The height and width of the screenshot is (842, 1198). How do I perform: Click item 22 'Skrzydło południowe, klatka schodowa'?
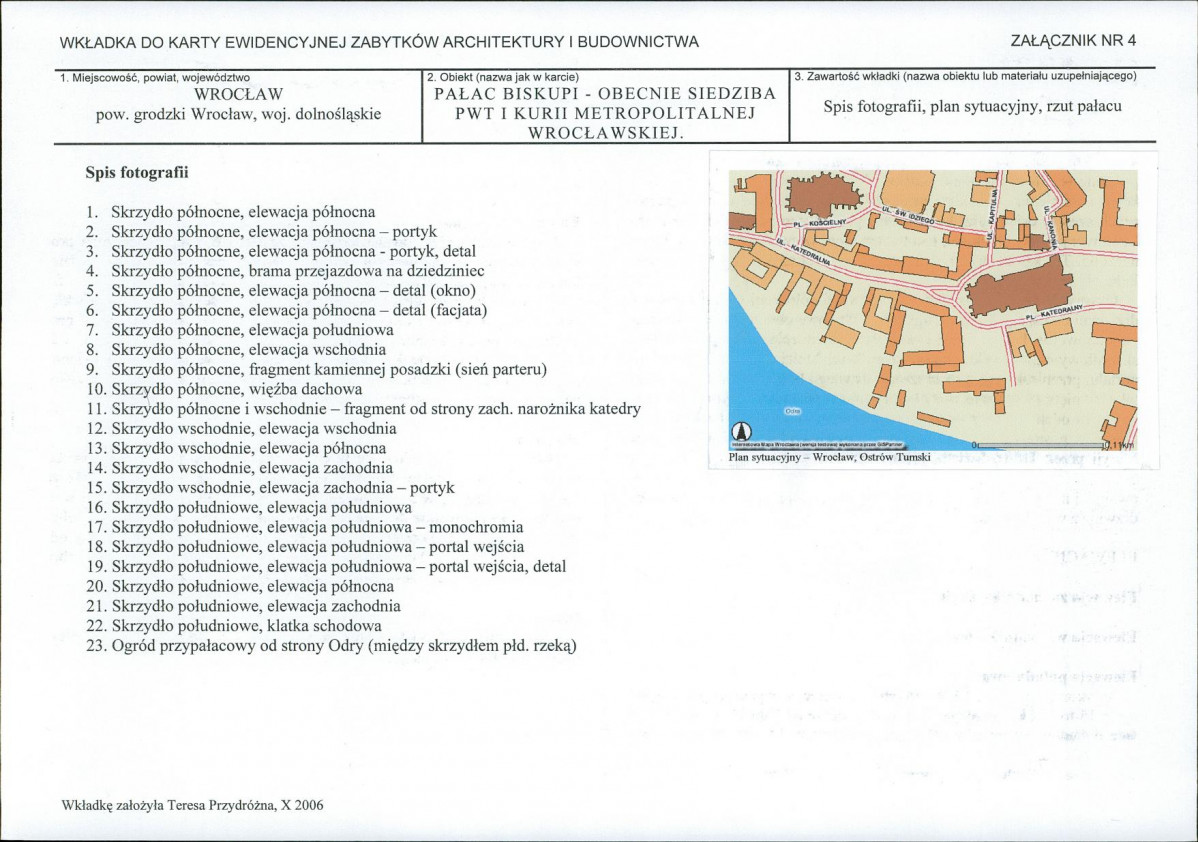[x=247, y=627]
